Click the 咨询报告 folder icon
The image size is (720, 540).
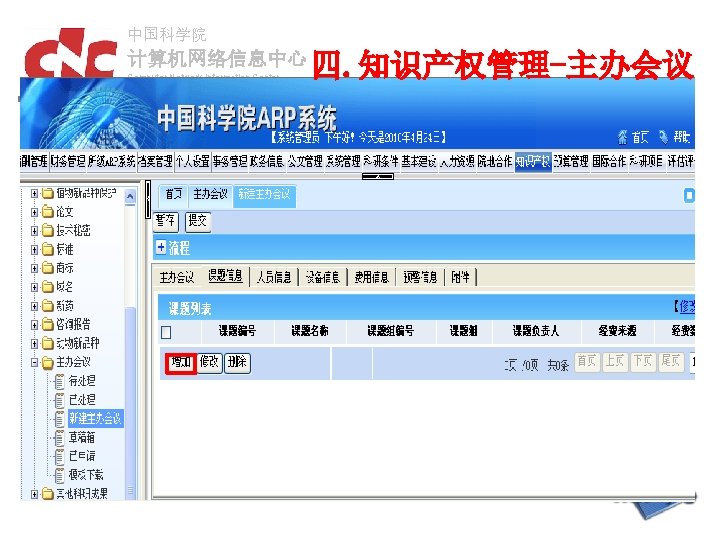(x=48, y=325)
